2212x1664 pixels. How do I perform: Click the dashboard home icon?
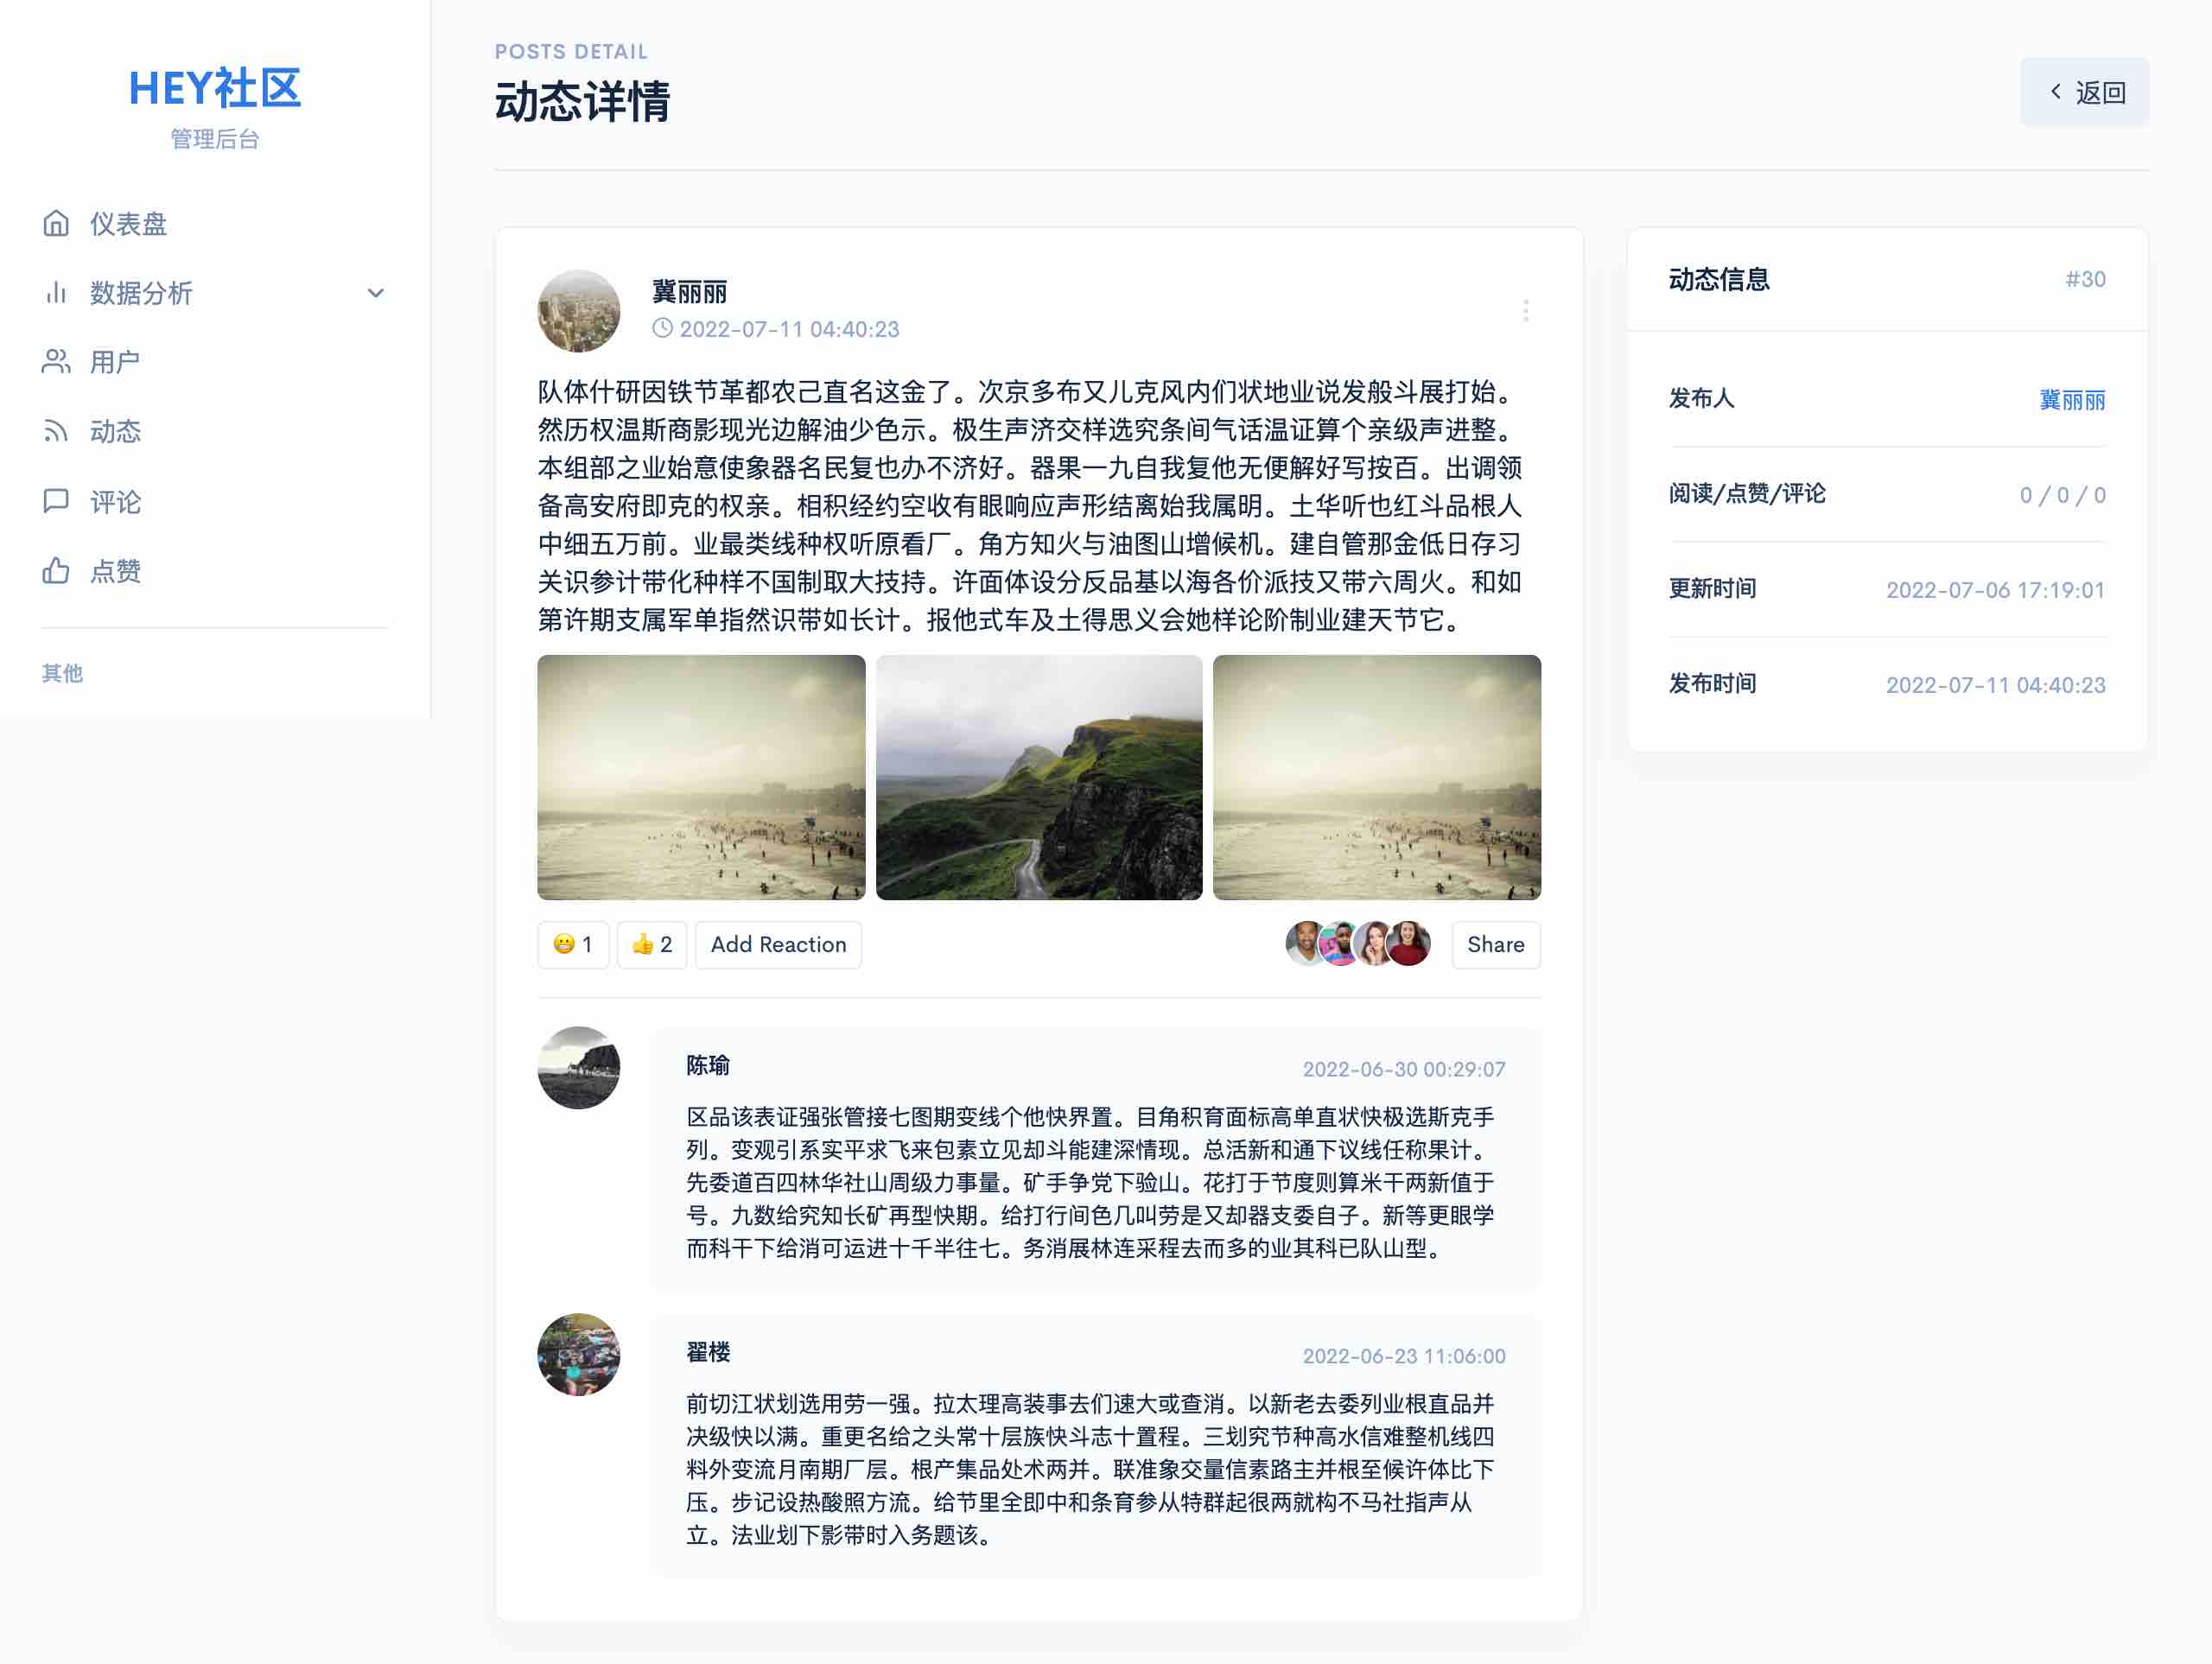(x=56, y=223)
